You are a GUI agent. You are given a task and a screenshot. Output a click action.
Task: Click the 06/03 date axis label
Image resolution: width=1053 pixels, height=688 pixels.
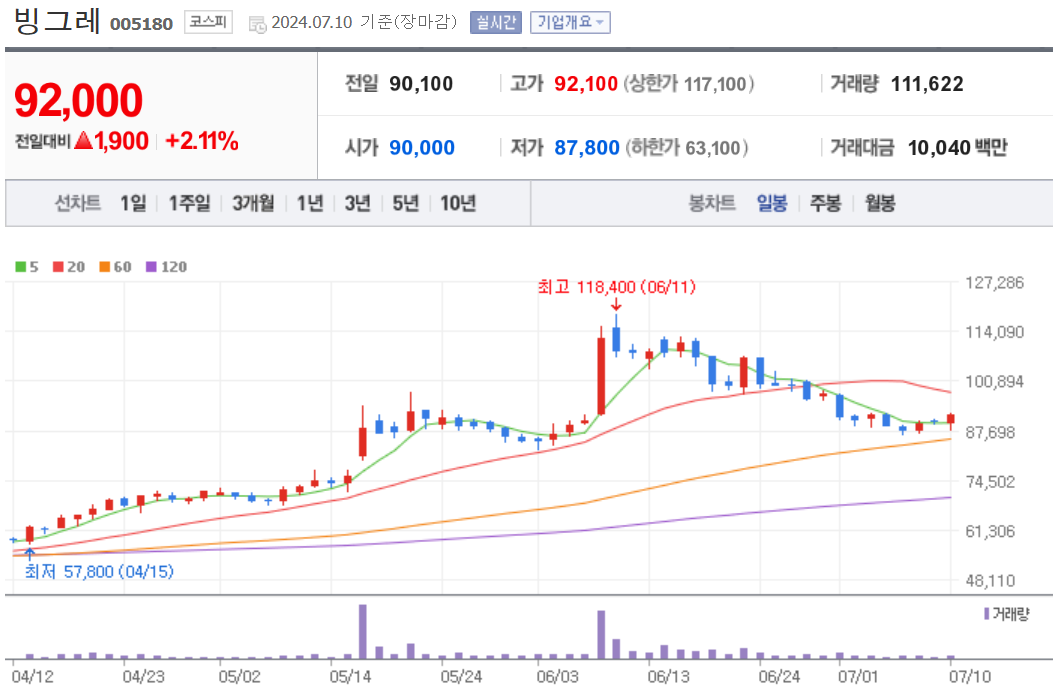tap(557, 677)
